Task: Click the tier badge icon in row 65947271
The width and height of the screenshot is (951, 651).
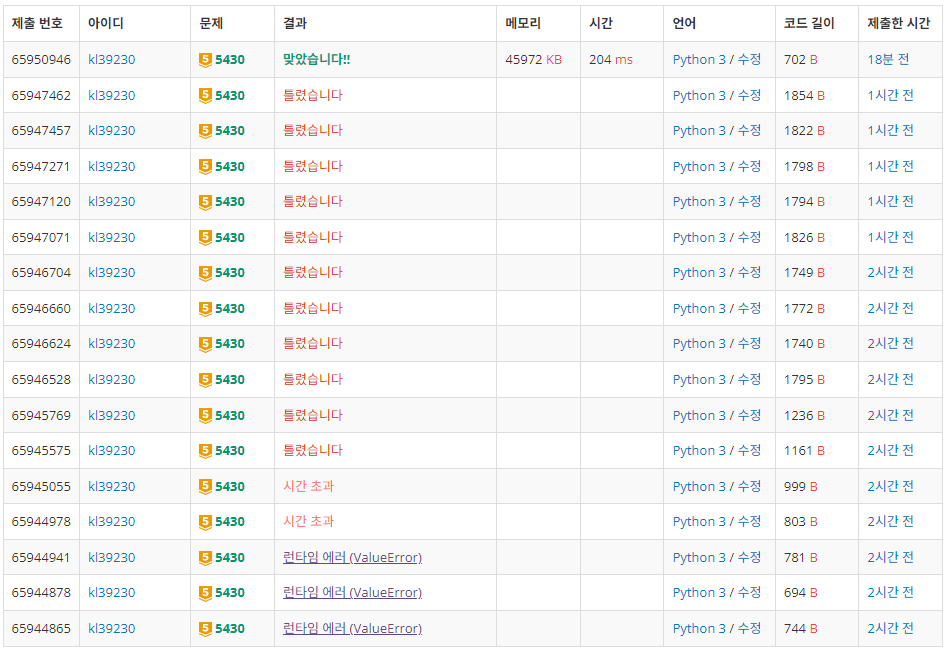Action: [x=206, y=166]
